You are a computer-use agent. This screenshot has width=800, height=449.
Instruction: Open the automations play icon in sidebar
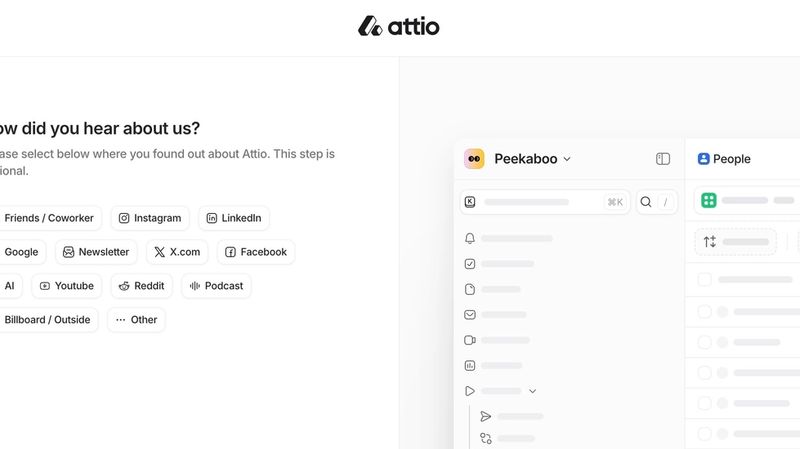[470, 391]
